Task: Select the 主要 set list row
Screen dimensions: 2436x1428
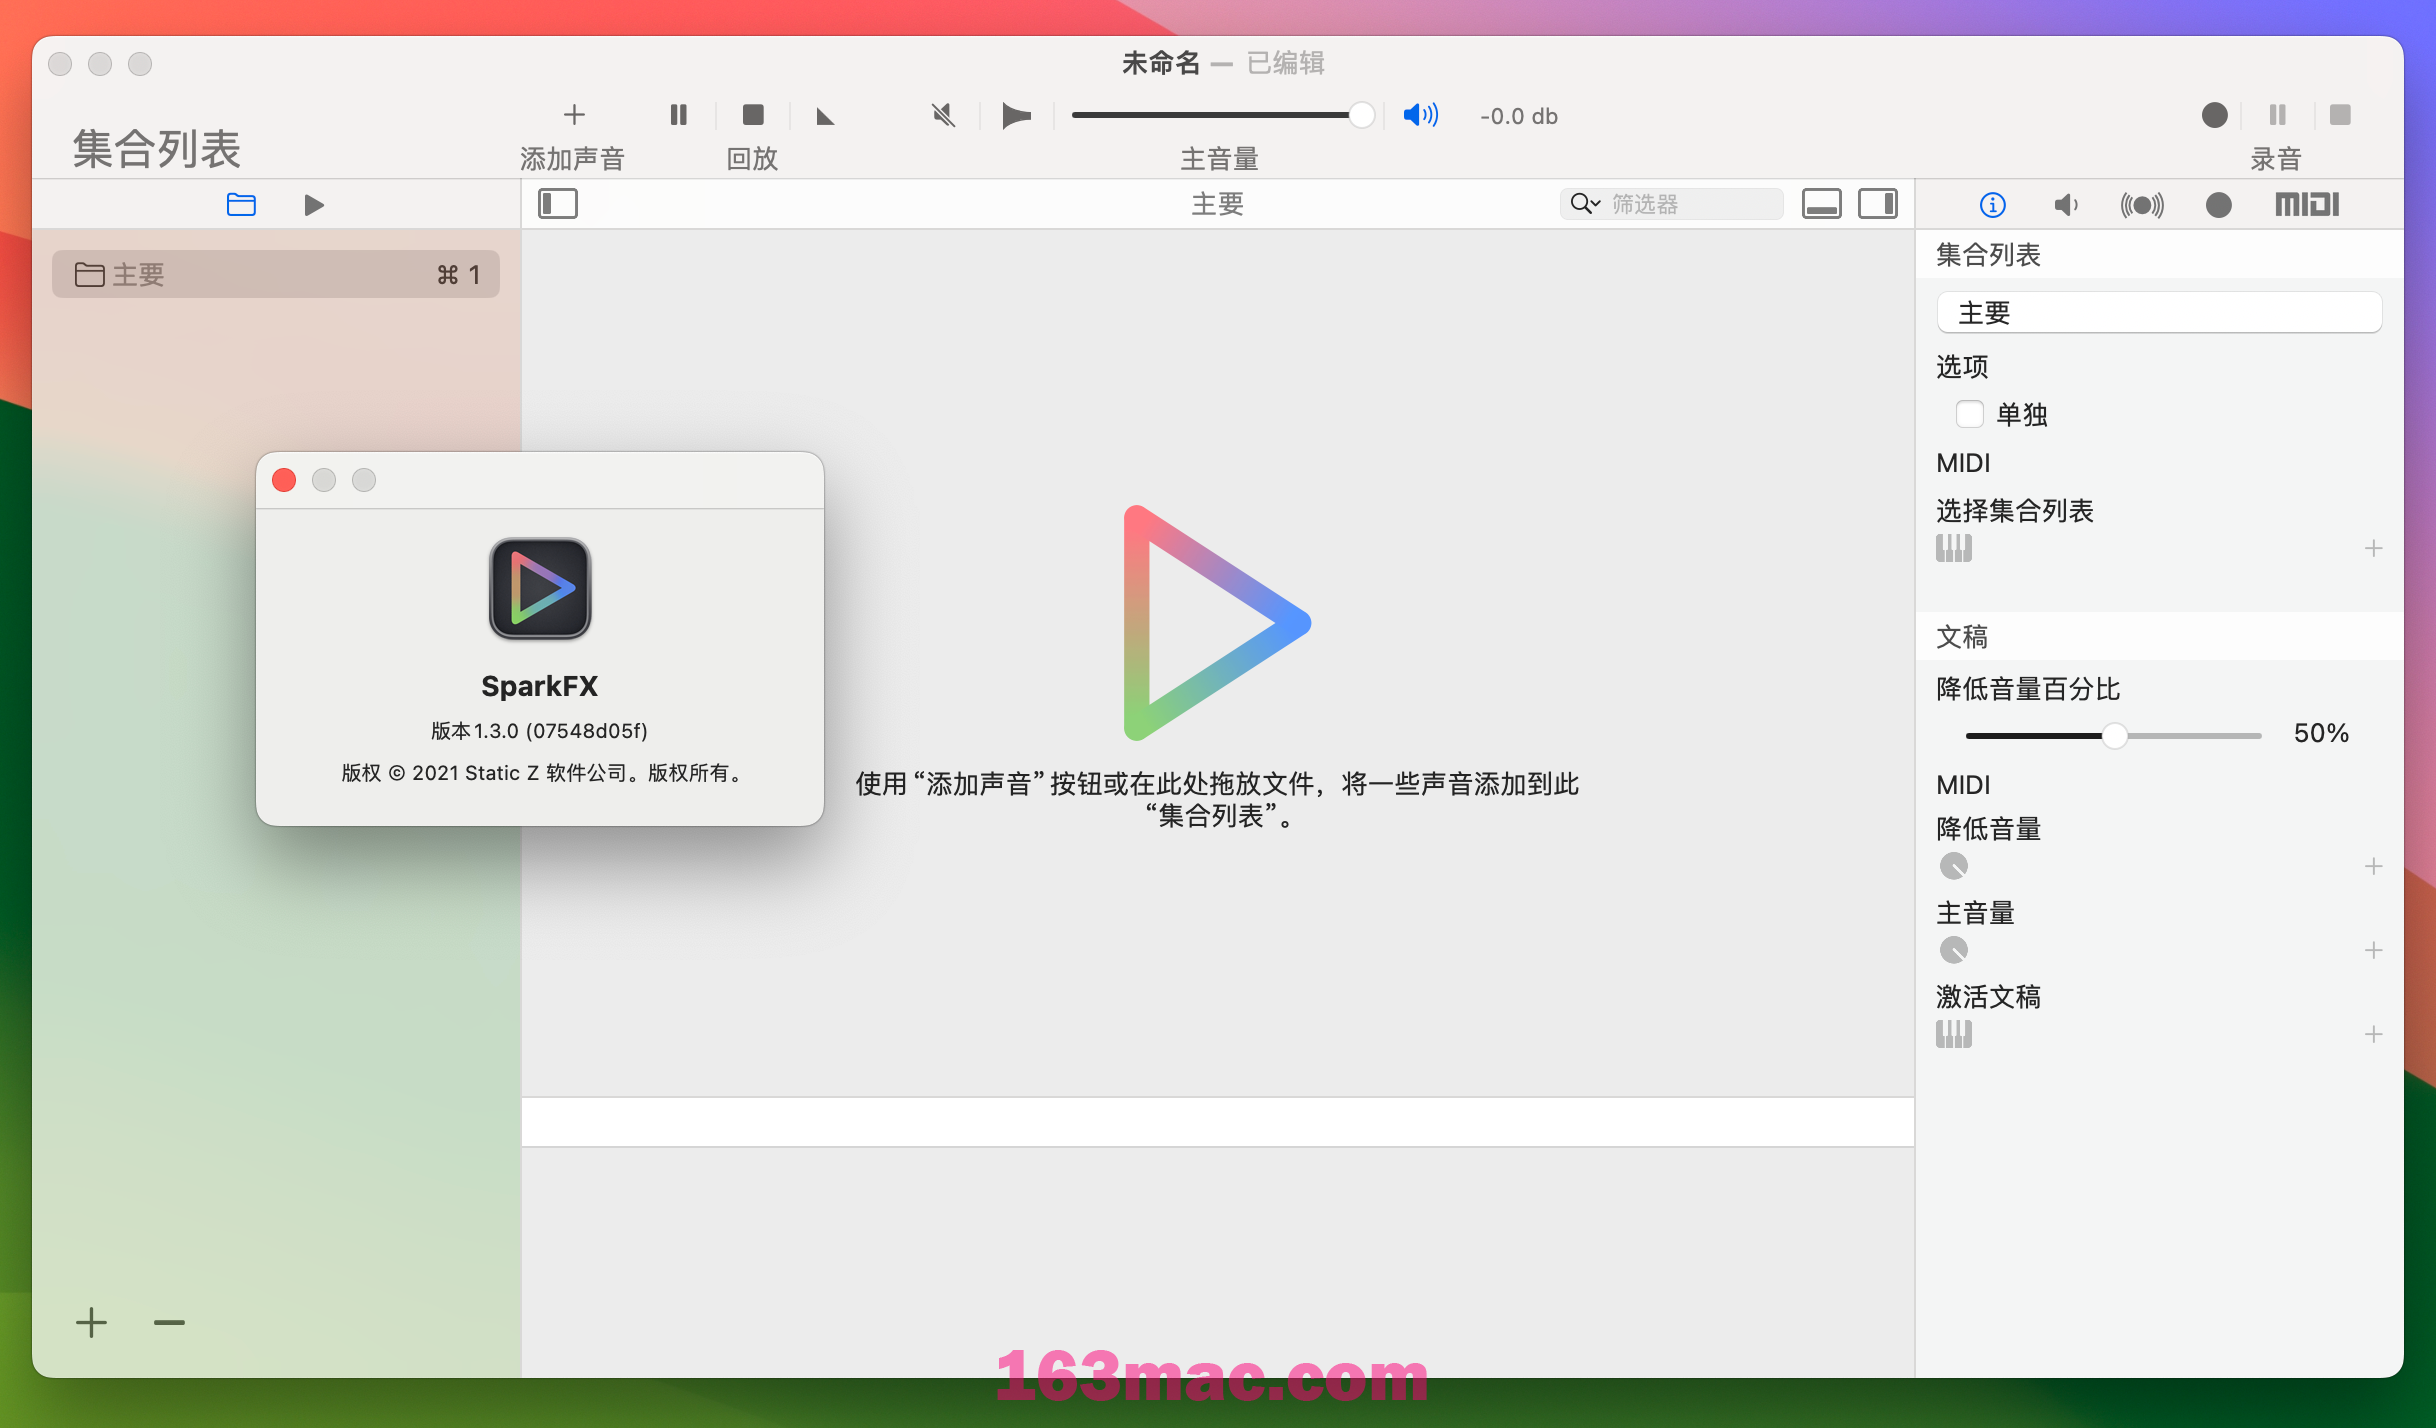Action: (276, 274)
